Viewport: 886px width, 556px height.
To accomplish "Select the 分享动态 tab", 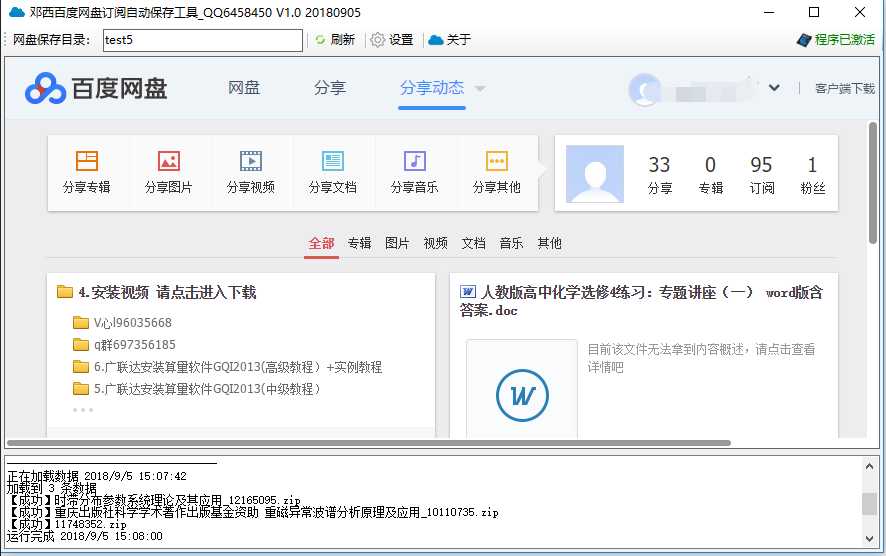I will 432,88.
